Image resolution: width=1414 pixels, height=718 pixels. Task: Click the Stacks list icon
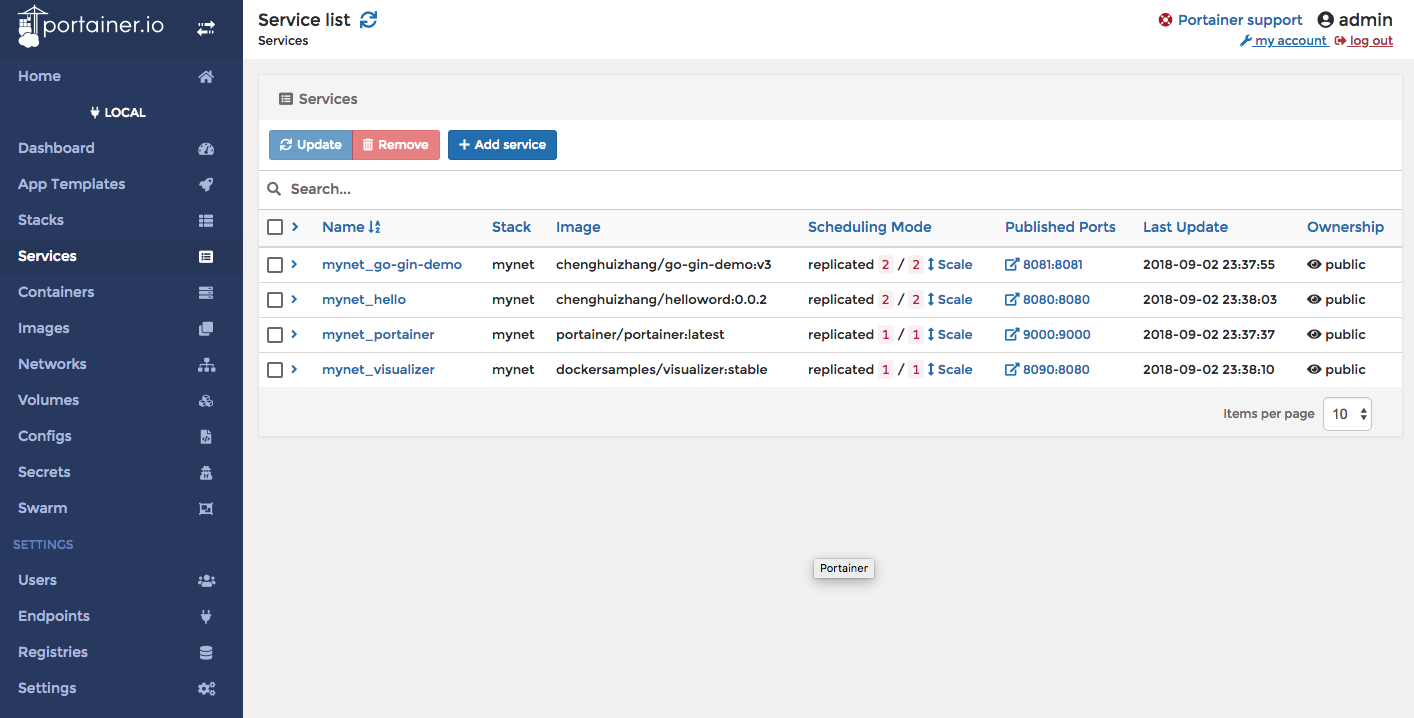click(x=206, y=221)
